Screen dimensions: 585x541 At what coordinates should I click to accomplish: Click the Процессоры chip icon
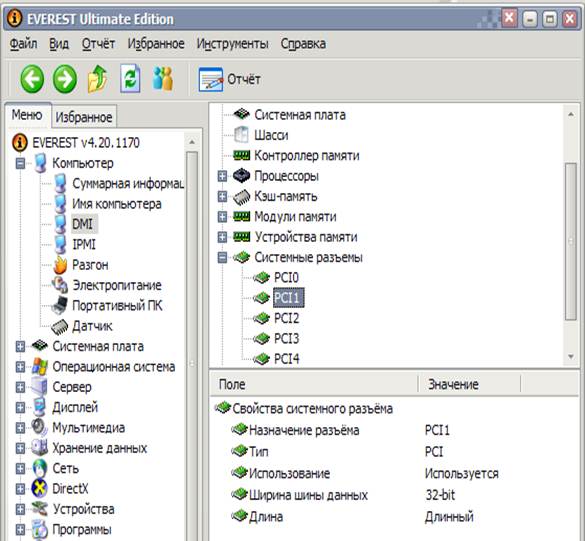click(241, 175)
